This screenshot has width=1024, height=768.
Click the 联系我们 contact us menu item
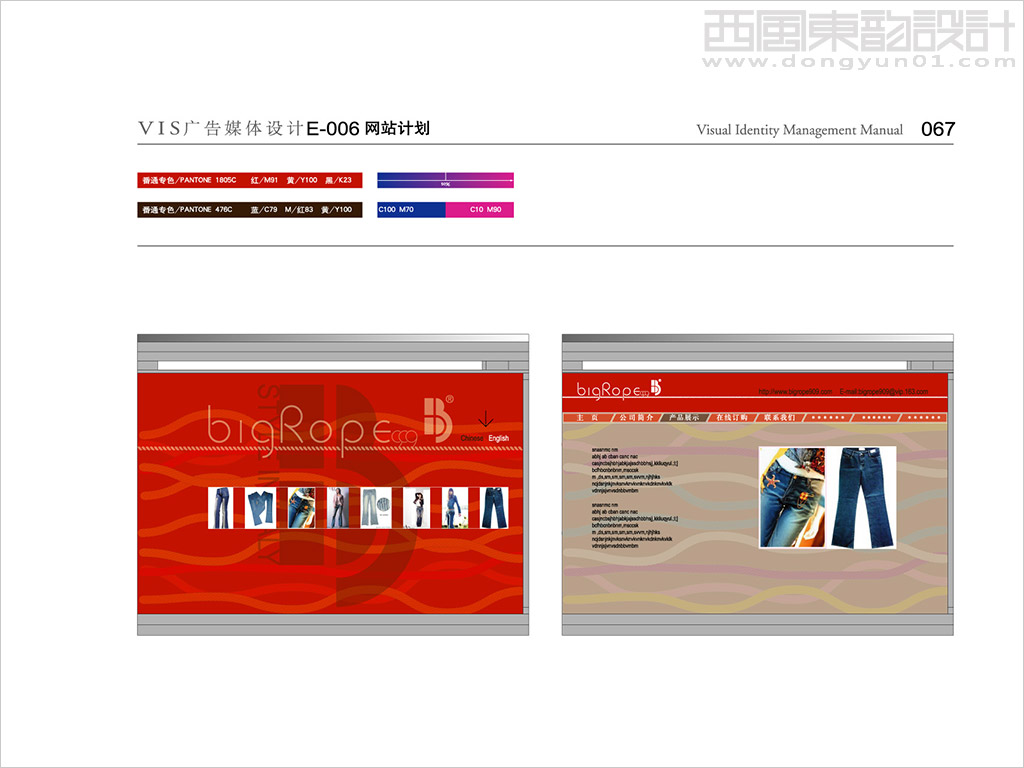(782, 417)
